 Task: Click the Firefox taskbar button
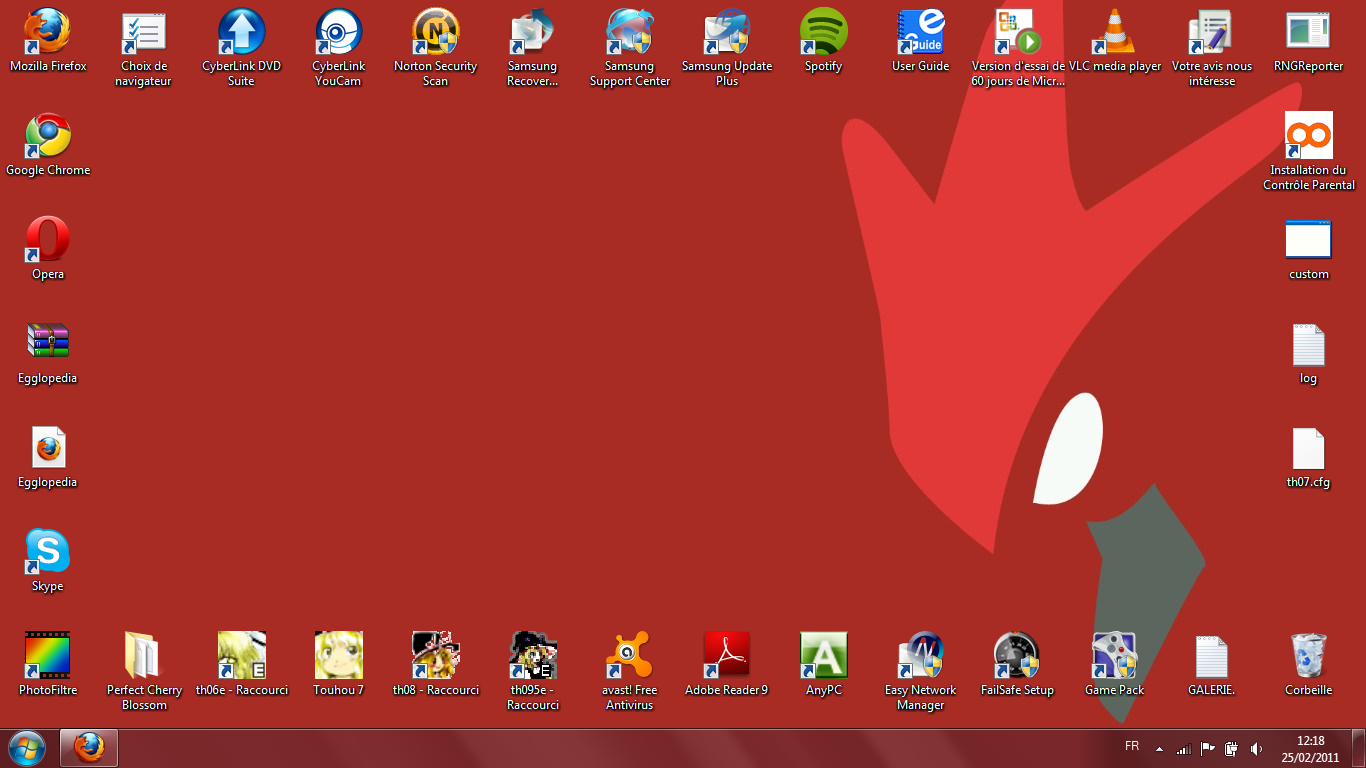pos(89,748)
